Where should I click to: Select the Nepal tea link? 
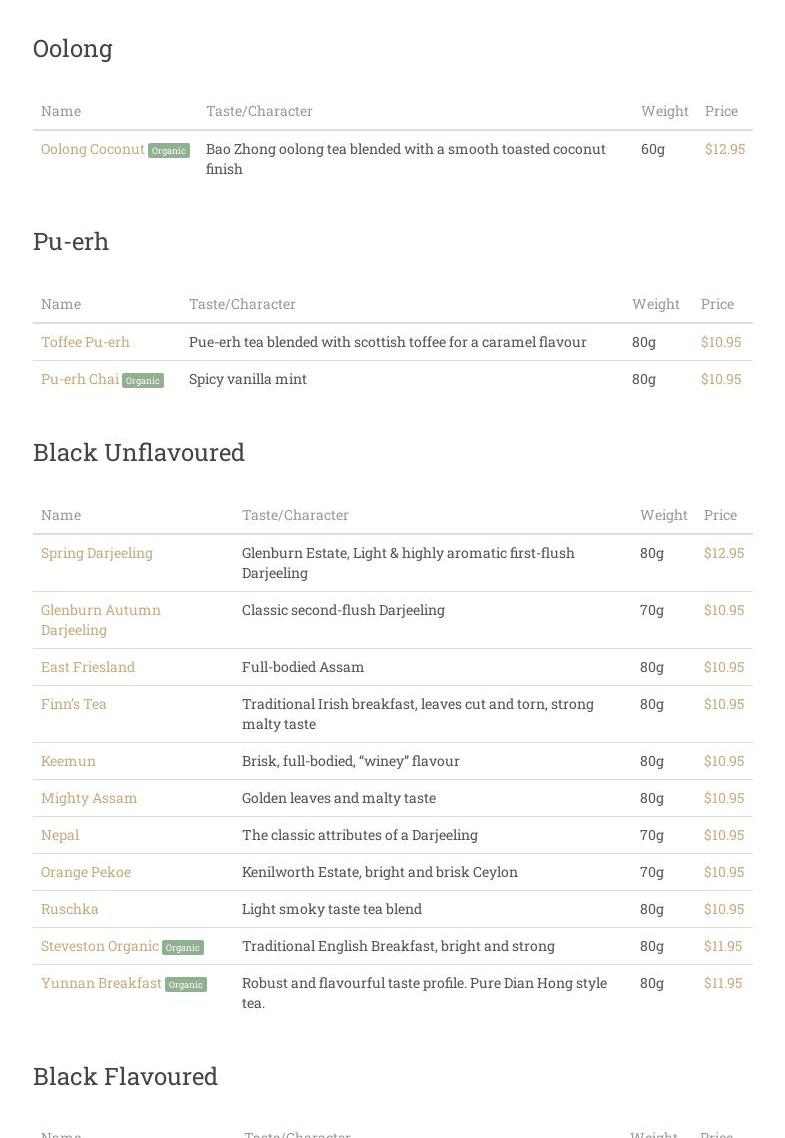click(x=60, y=835)
